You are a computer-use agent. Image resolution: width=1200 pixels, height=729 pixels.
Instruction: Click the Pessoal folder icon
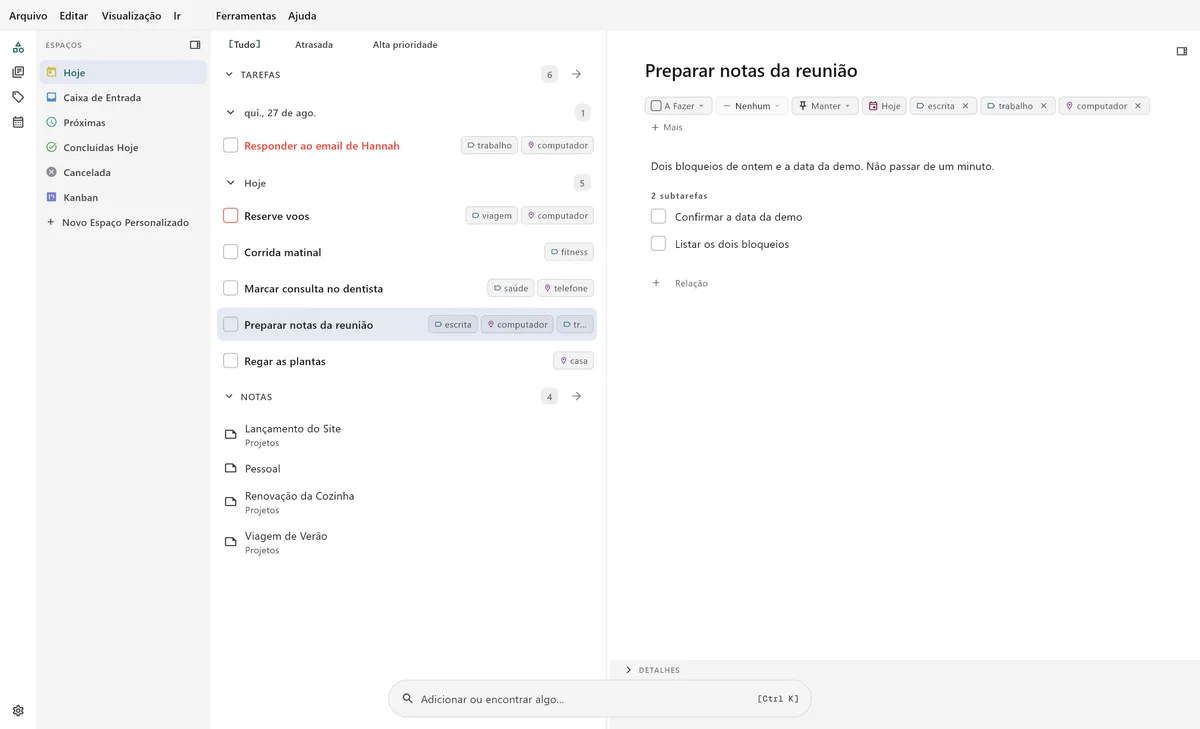pyautogui.click(x=231, y=469)
